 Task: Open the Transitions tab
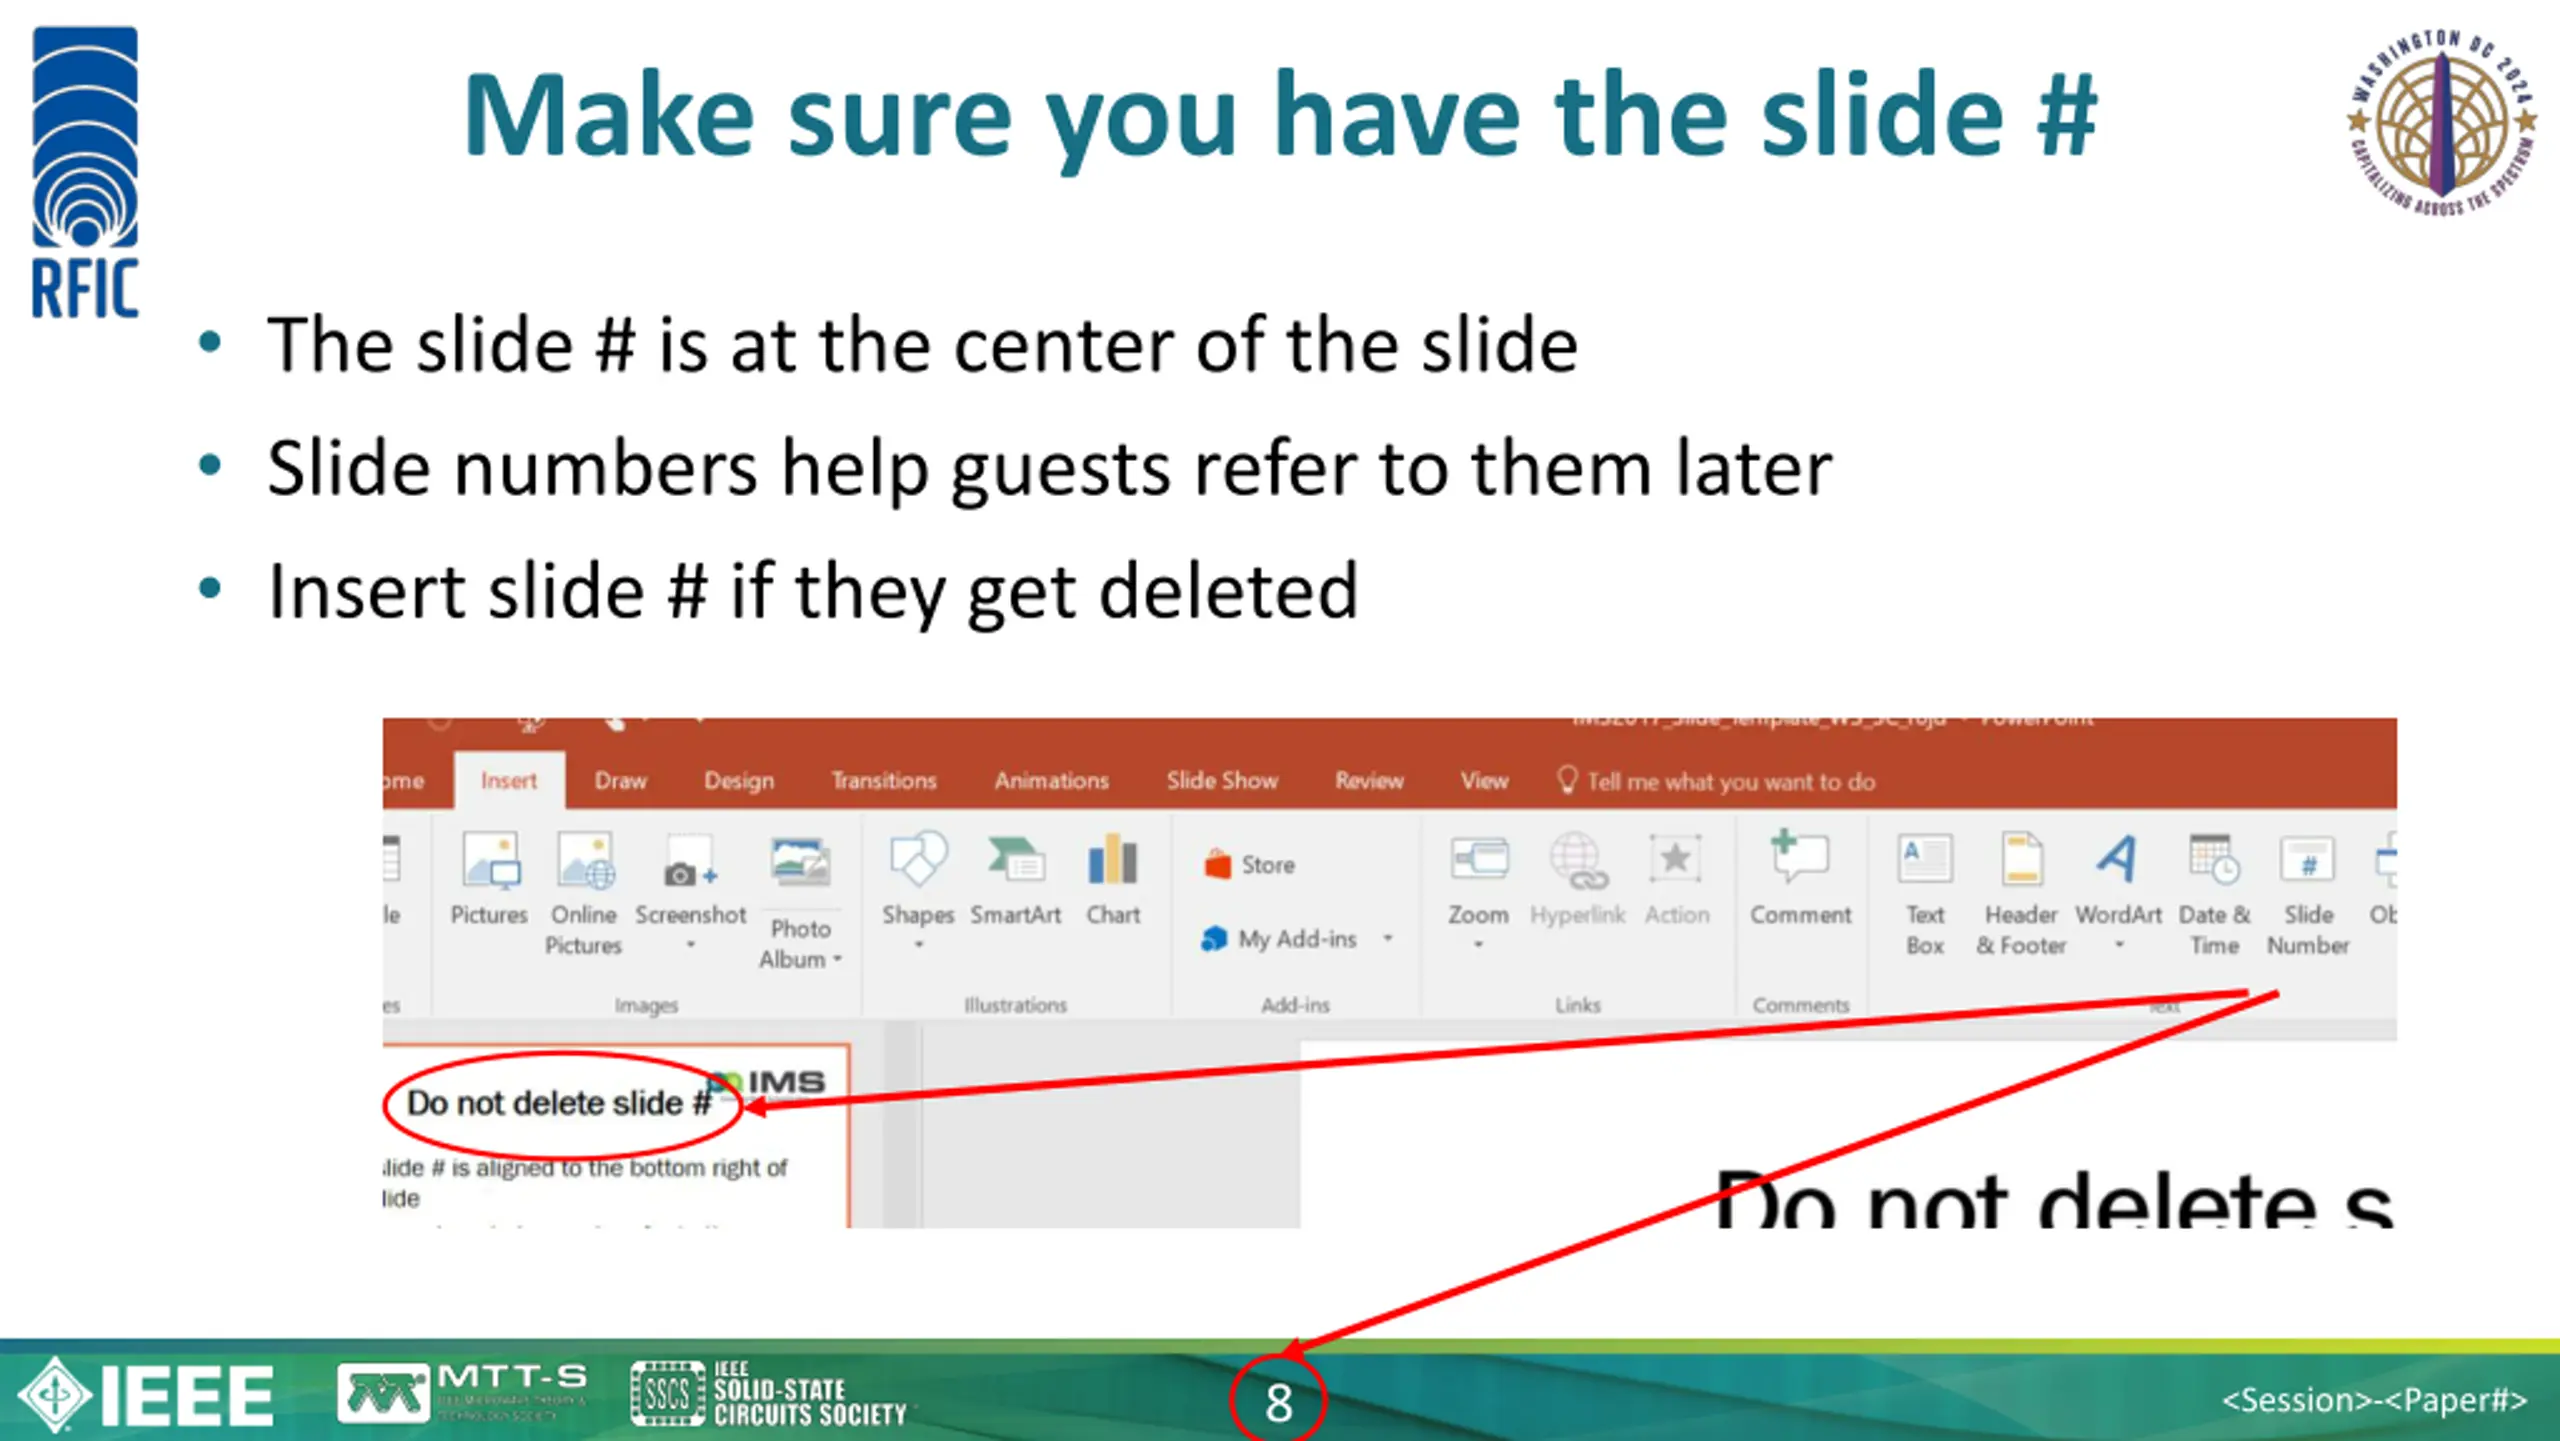pos(884,780)
